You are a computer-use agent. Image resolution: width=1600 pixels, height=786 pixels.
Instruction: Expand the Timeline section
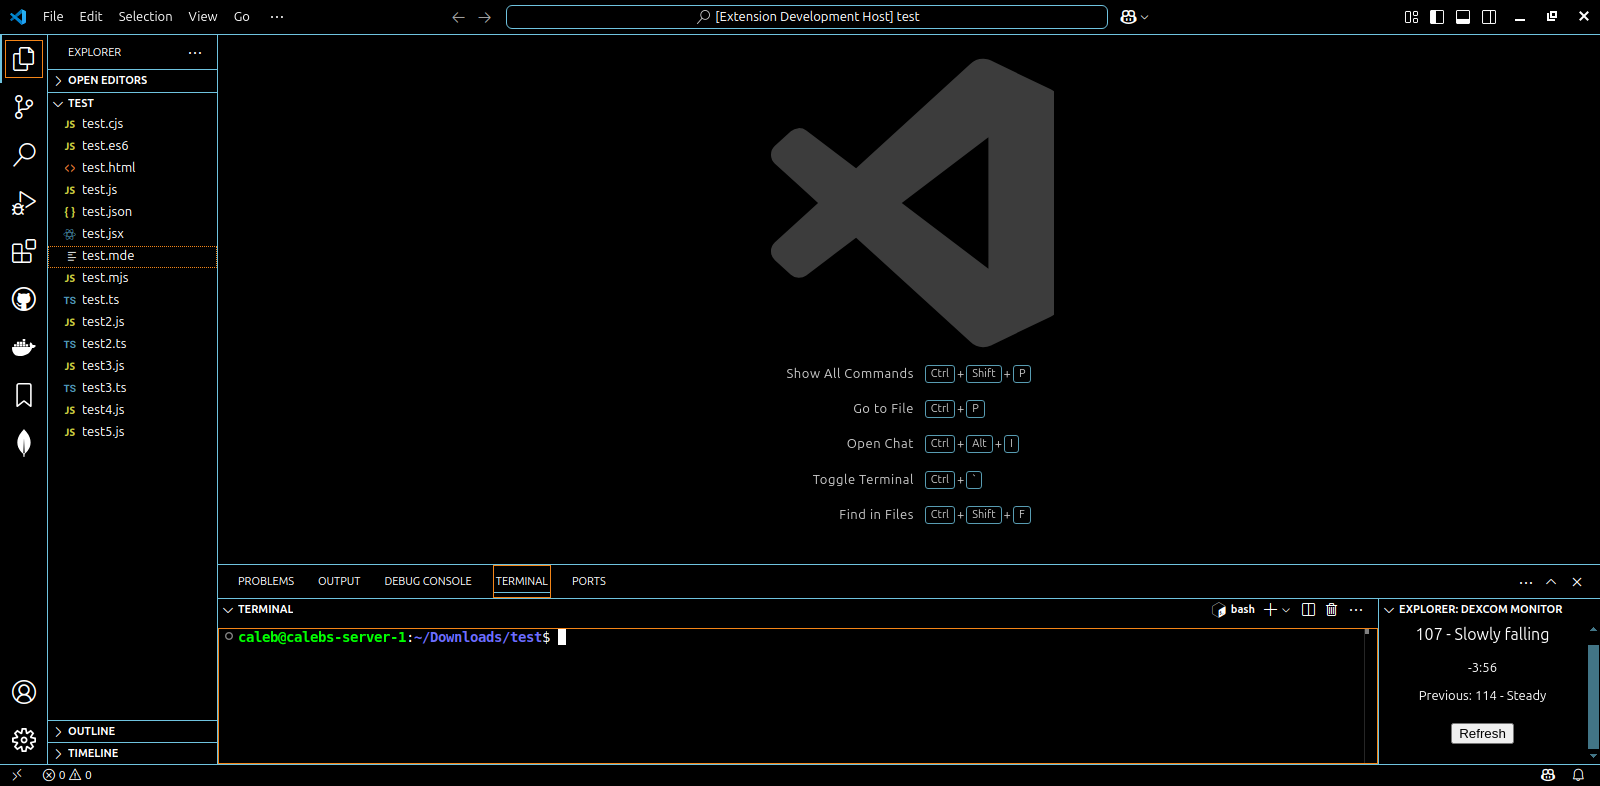click(x=133, y=754)
